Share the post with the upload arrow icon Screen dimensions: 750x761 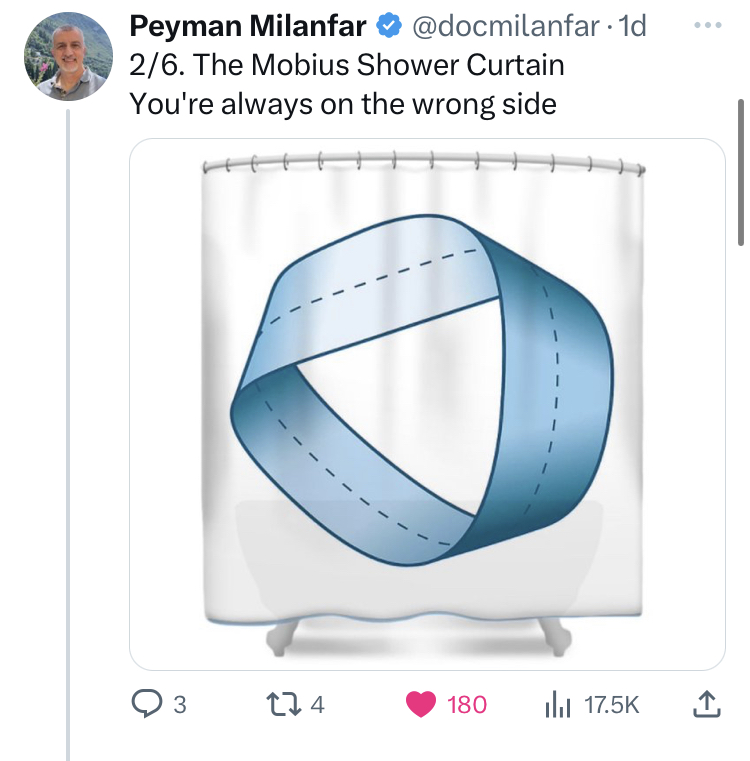(x=705, y=705)
